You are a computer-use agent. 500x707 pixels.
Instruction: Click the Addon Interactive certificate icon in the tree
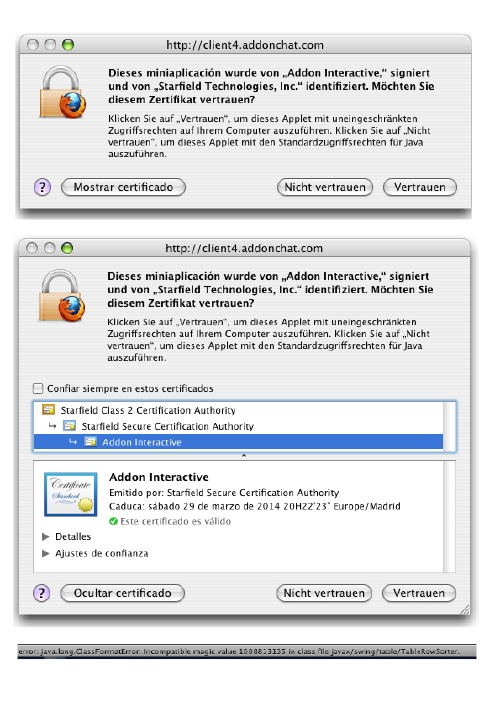(x=90, y=442)
